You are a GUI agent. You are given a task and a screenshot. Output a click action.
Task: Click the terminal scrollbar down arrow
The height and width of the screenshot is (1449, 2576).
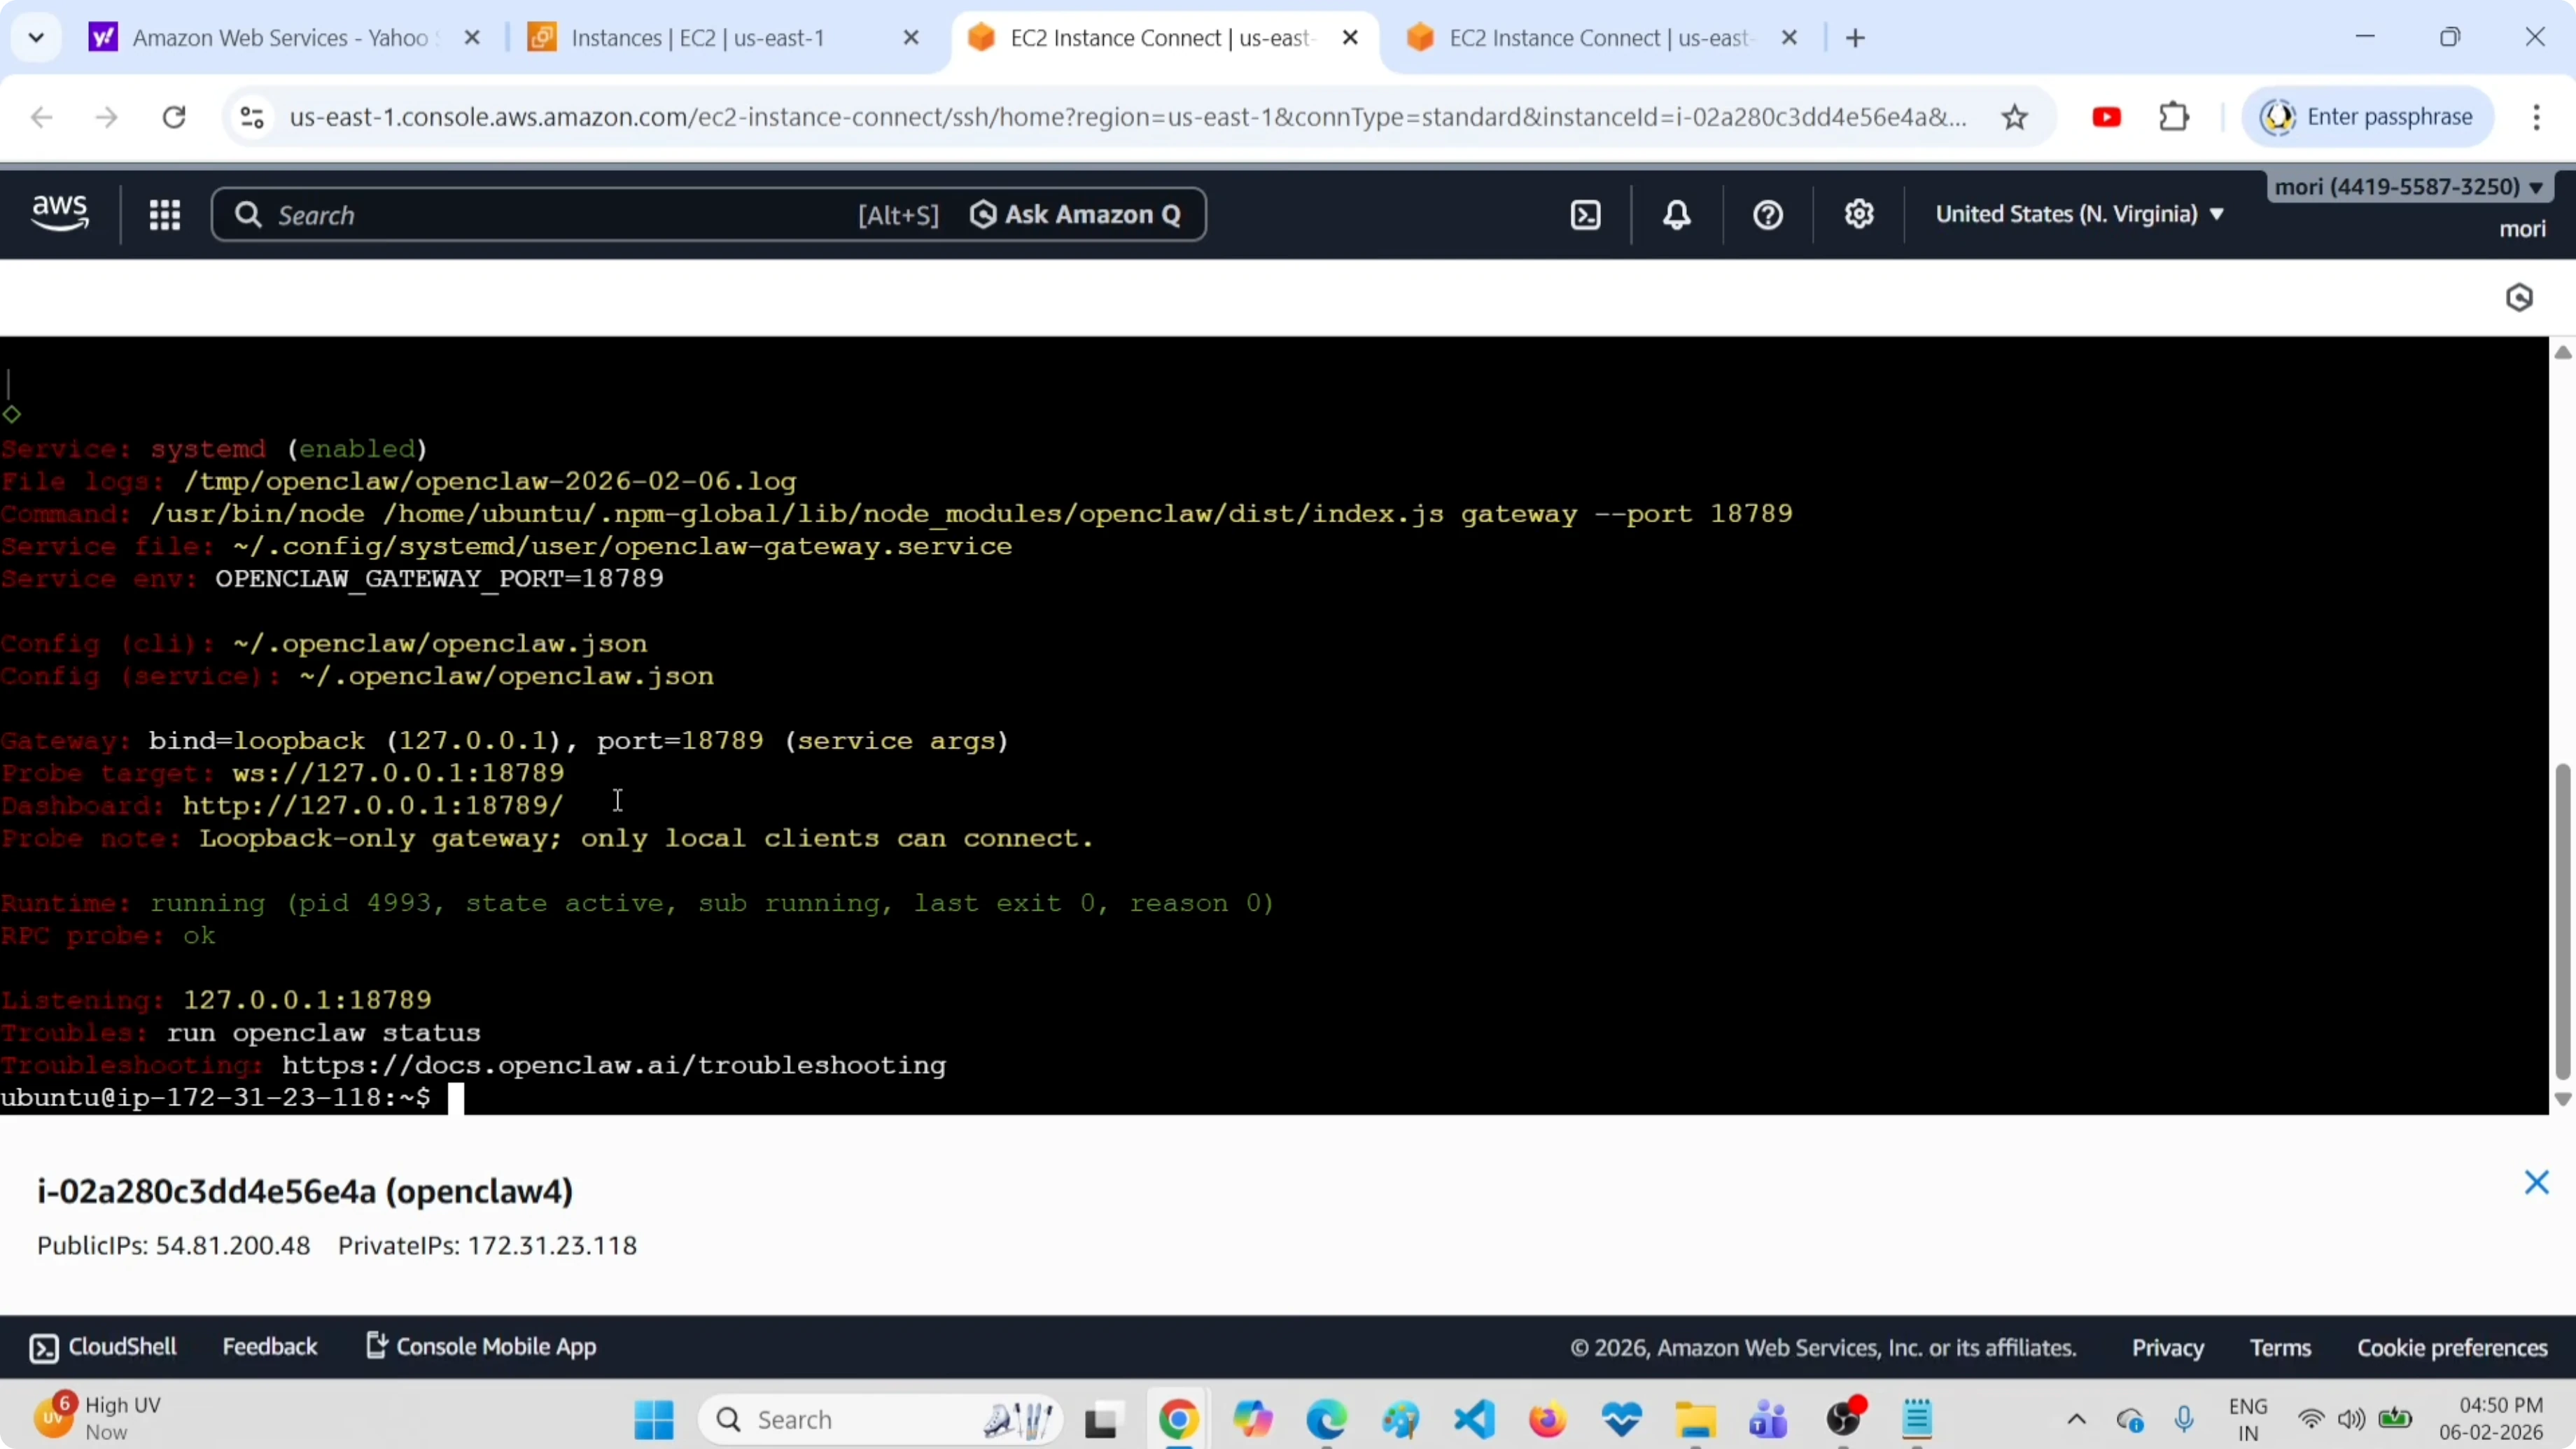click(2561, 1099)
